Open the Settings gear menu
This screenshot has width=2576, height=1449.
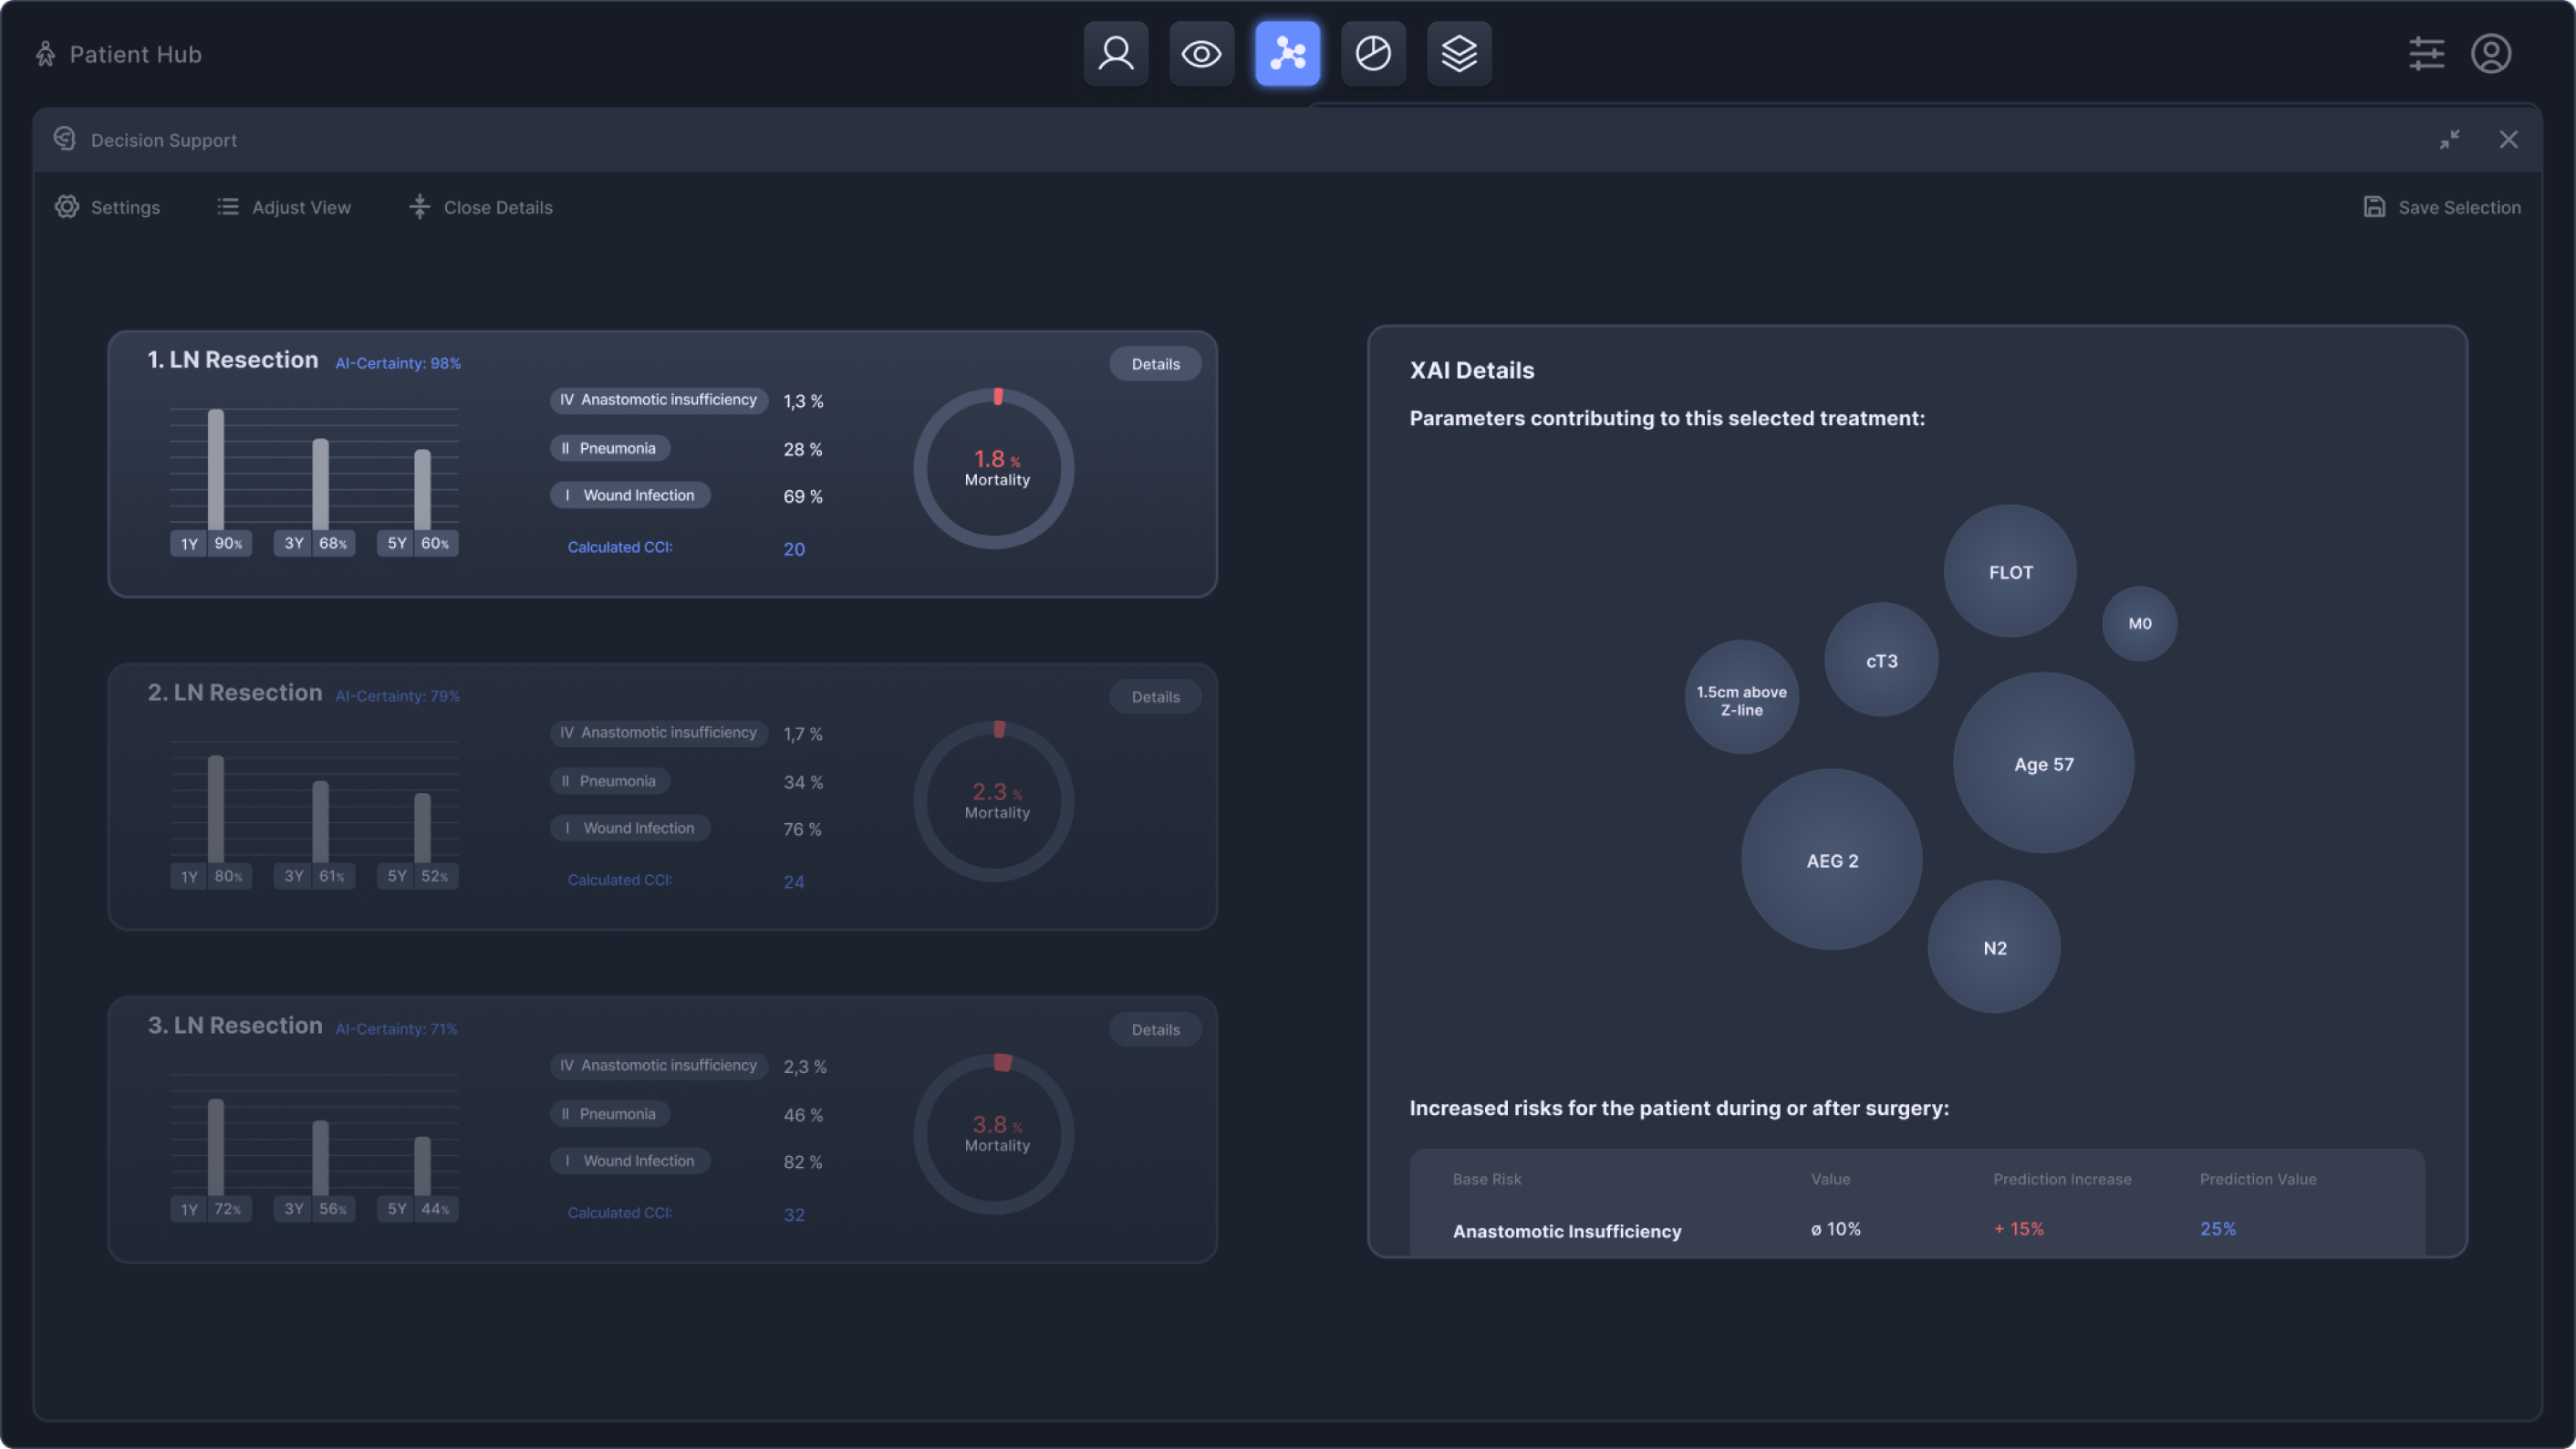point(107,207)
